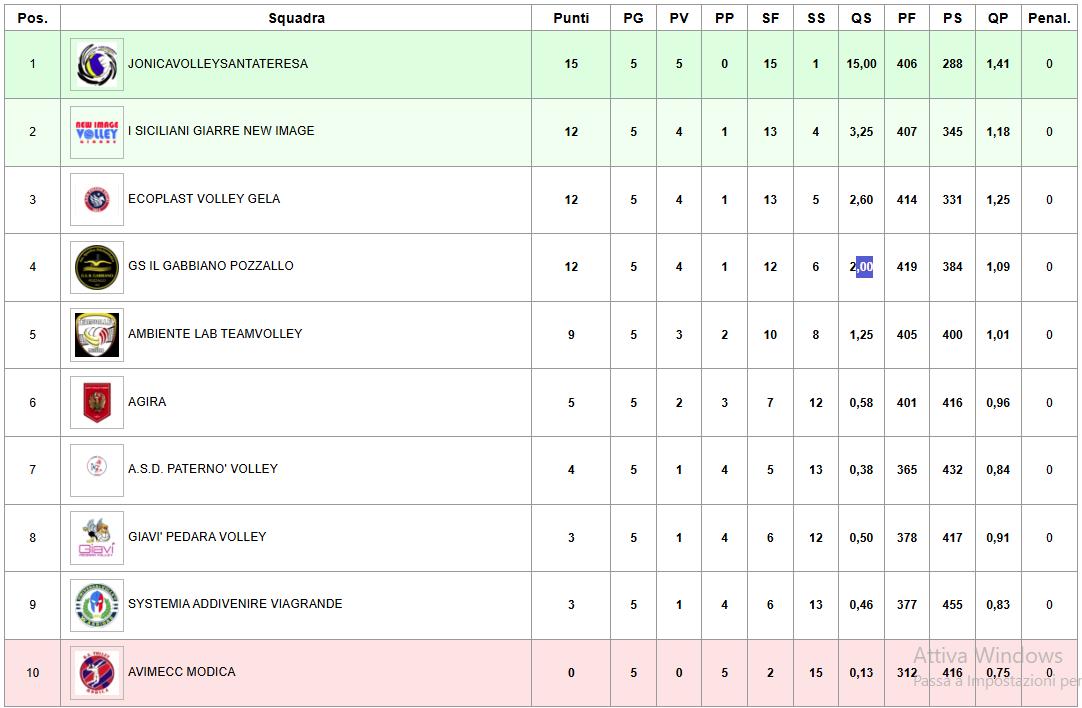Open the JONICAVOLLEYSANTATERESA team name
Image resolution: width=1082 pixels, height=708 pixels.
(218, 63)
